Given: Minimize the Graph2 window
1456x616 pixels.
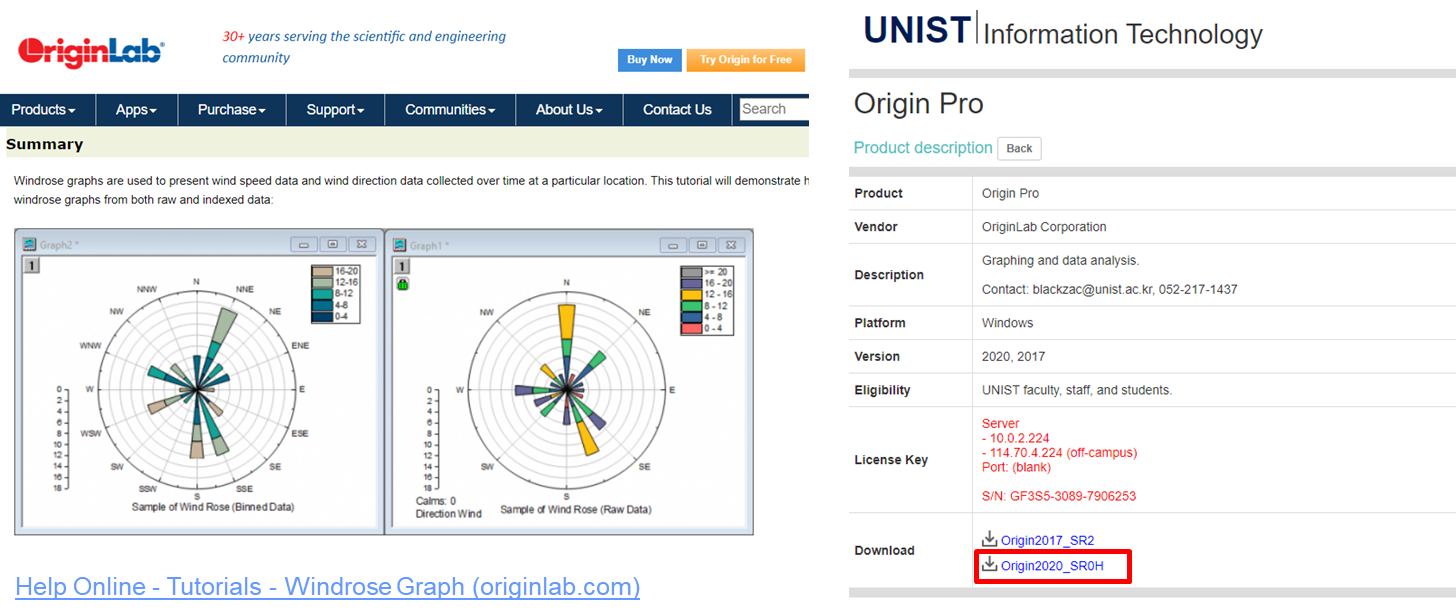Looking at the screenshot, I should pos(304,244).
